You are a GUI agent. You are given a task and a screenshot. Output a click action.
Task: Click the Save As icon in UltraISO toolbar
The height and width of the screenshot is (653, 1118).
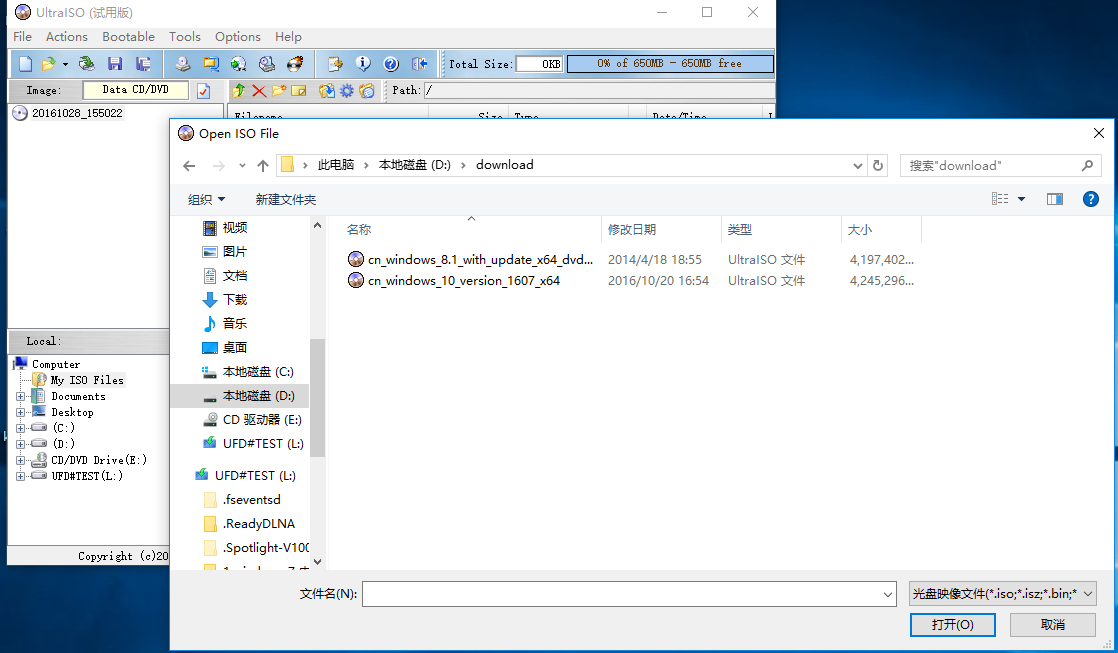[x=143, y=64]
